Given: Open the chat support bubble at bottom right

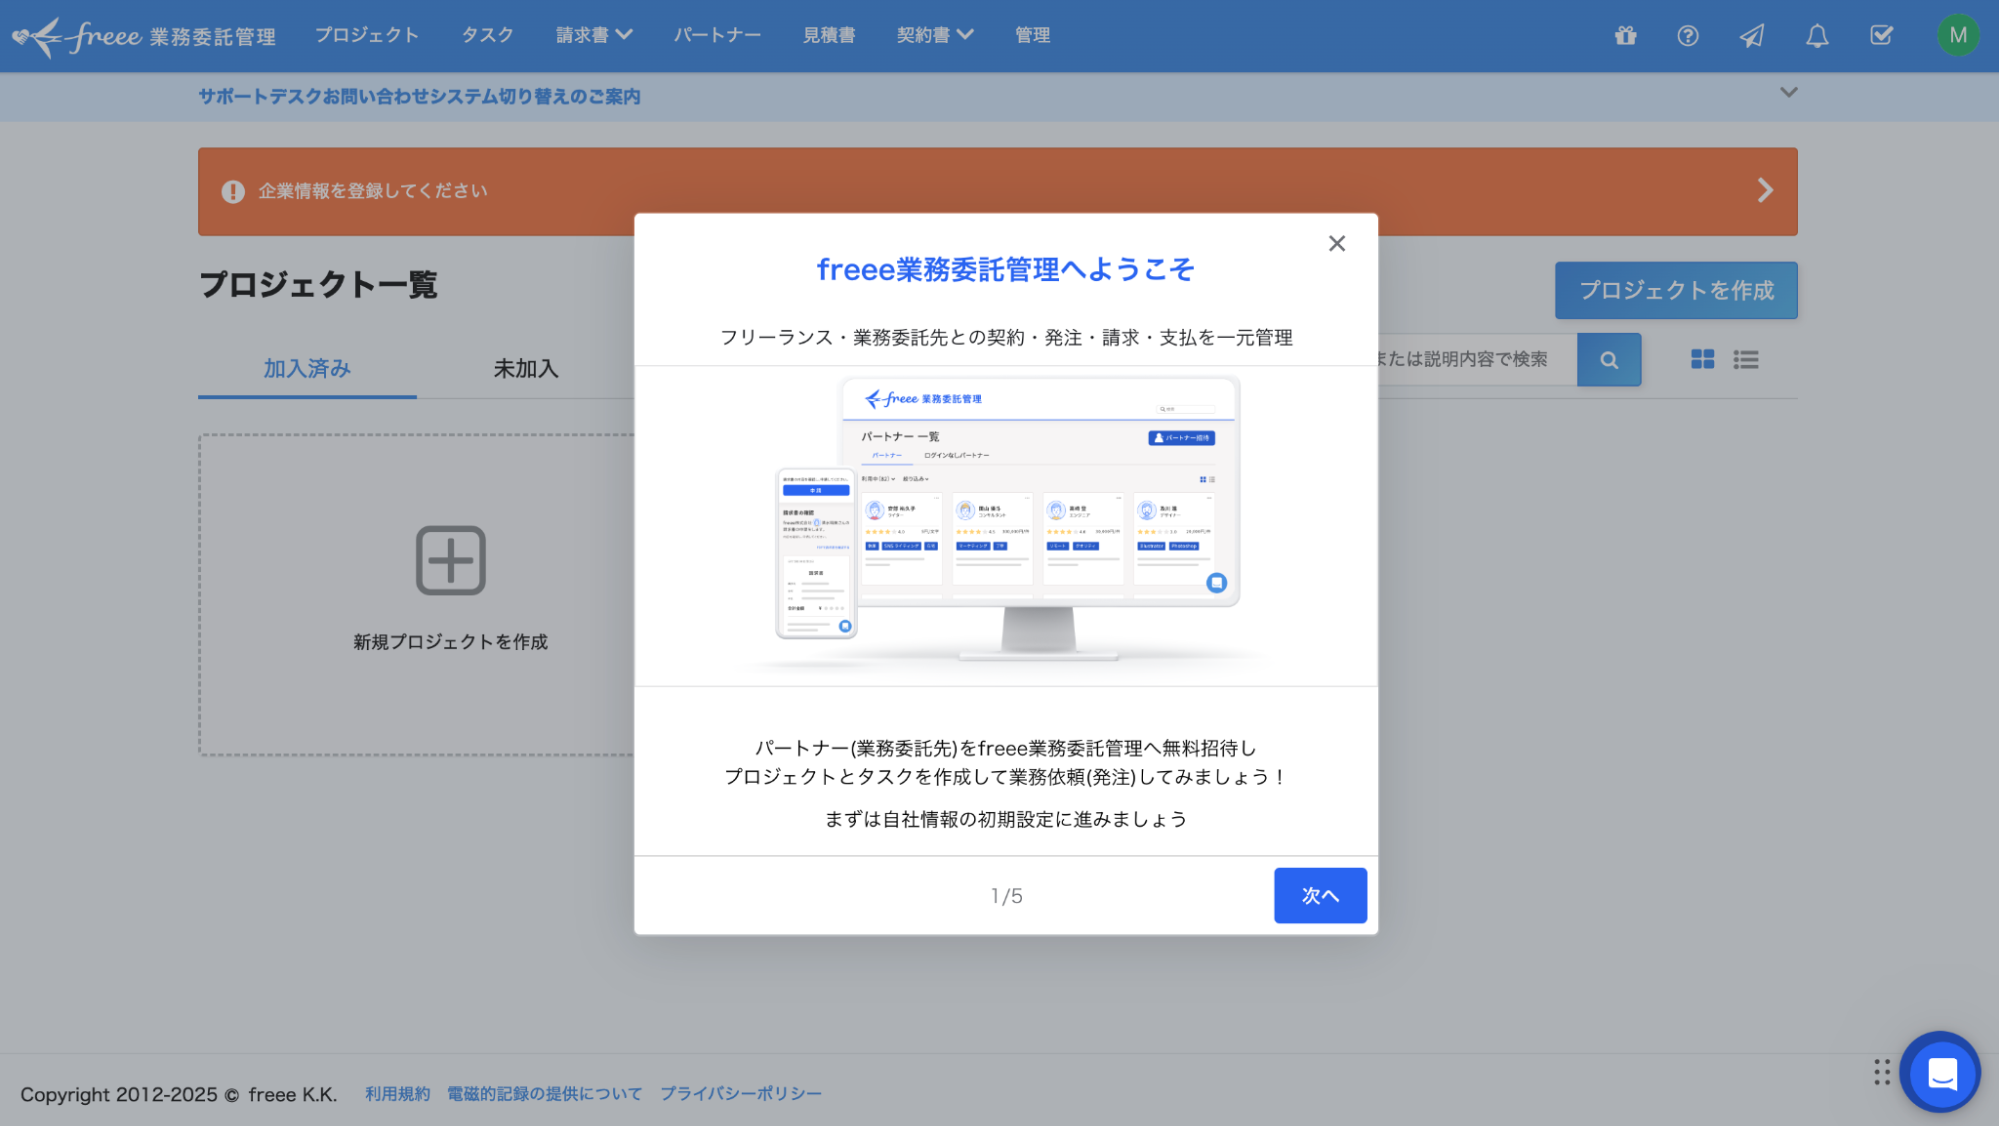Looking at the screenshot, I should point(1940,1072).
